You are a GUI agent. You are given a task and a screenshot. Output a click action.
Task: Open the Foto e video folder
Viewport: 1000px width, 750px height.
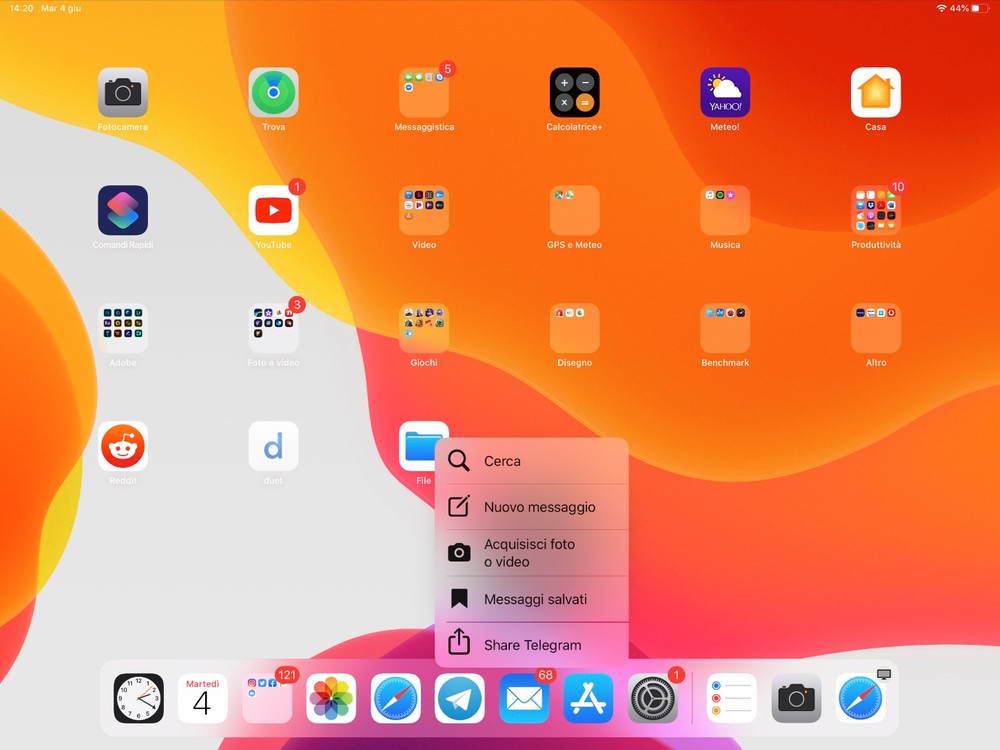273,328
